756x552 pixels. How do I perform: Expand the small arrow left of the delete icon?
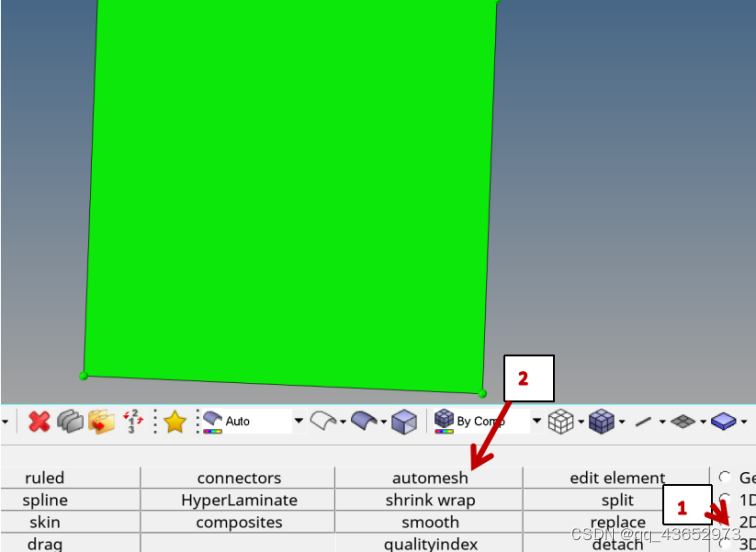[x=5, y=422]
